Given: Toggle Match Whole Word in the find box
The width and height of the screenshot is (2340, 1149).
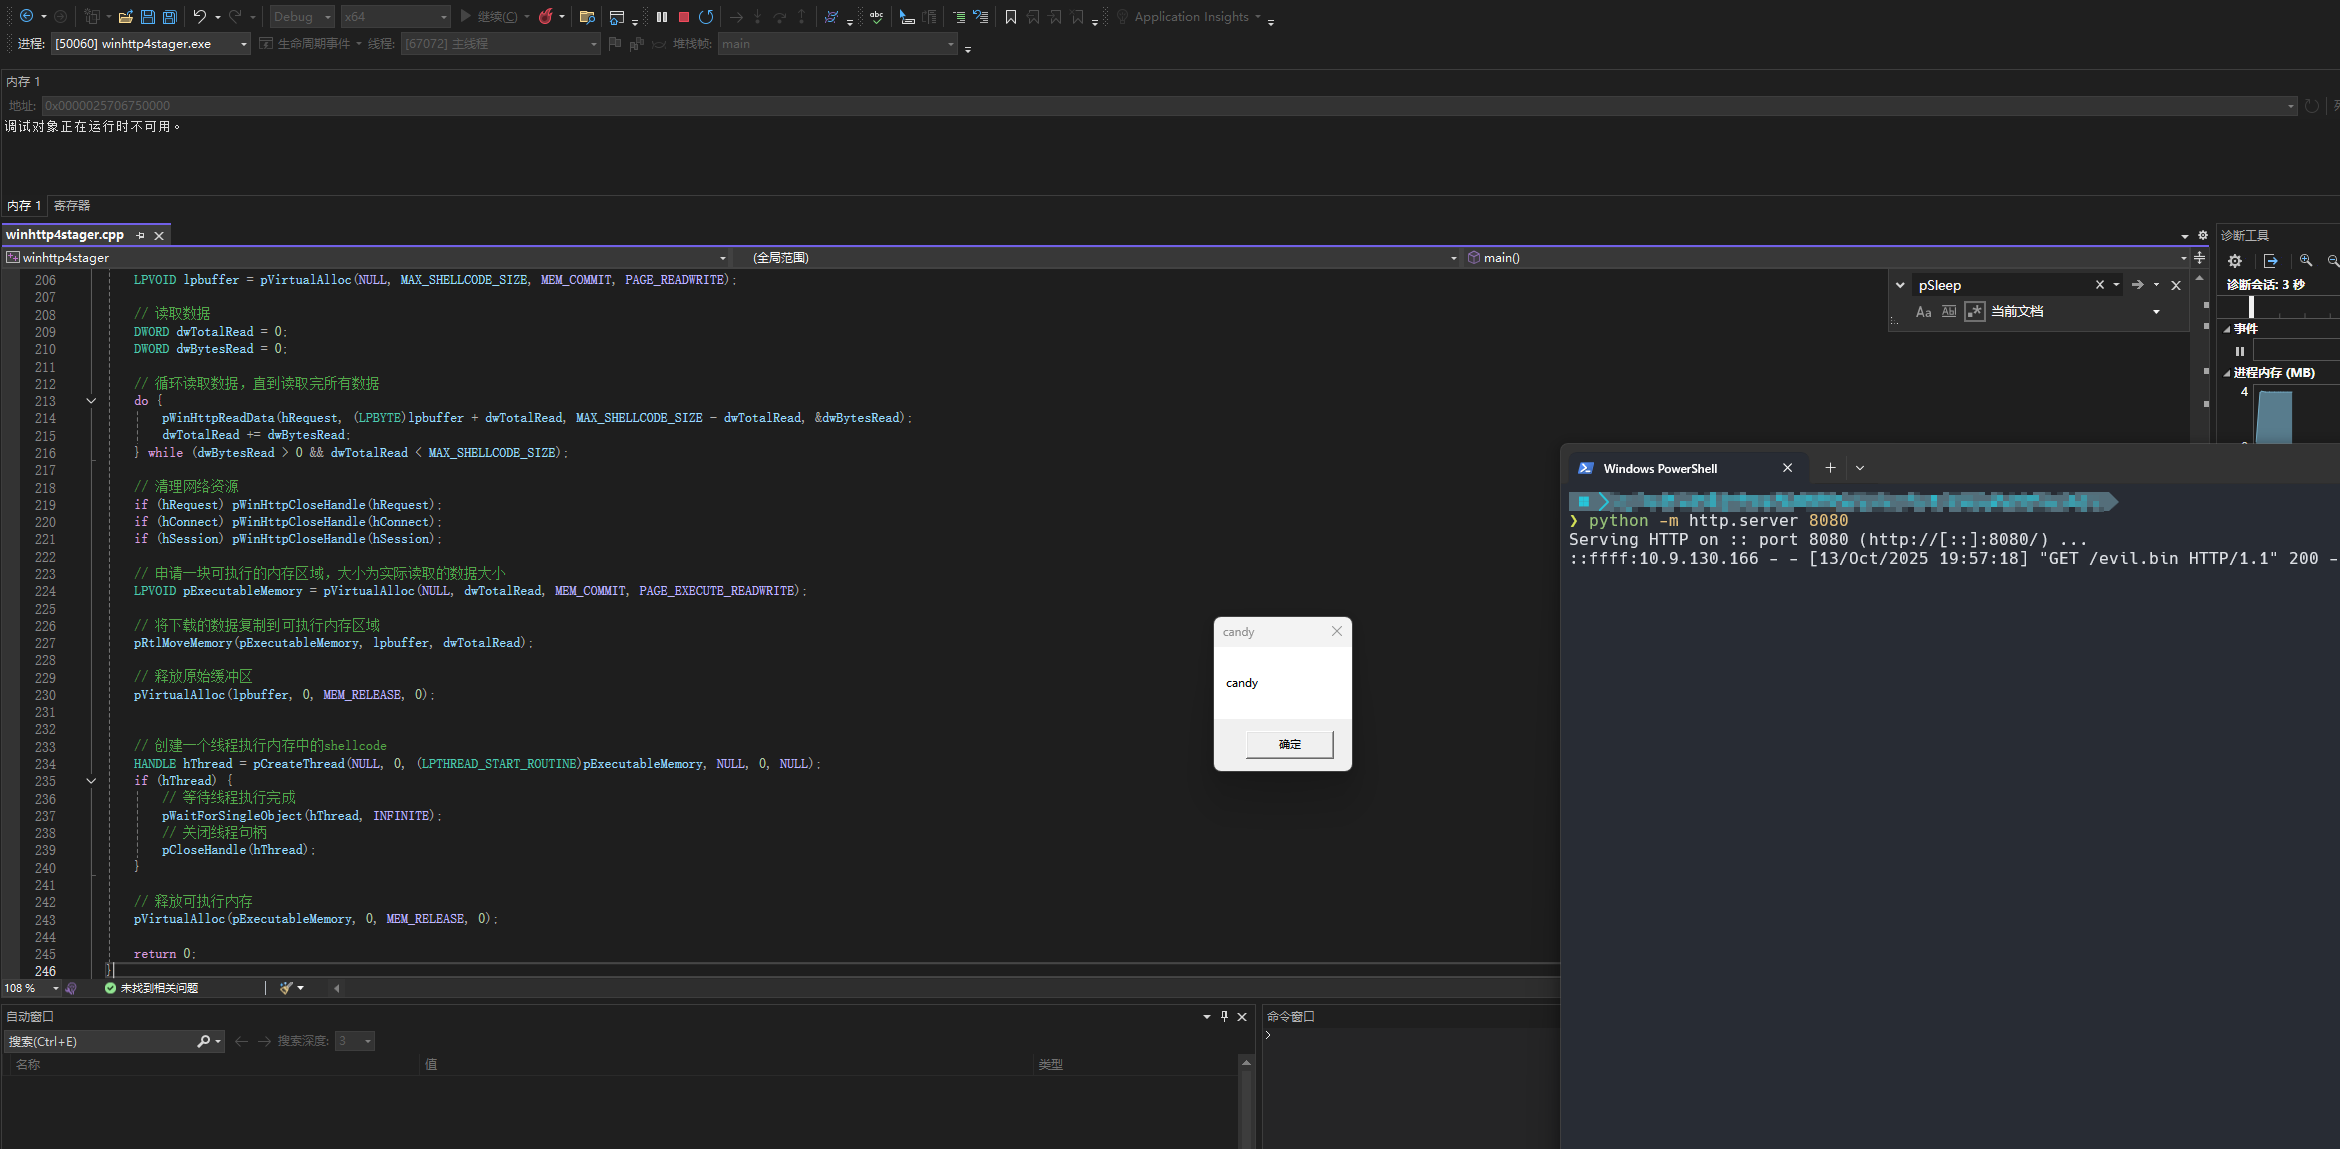Looking at the screenshot, I should pyautogui.click(x=1949, y=312).
